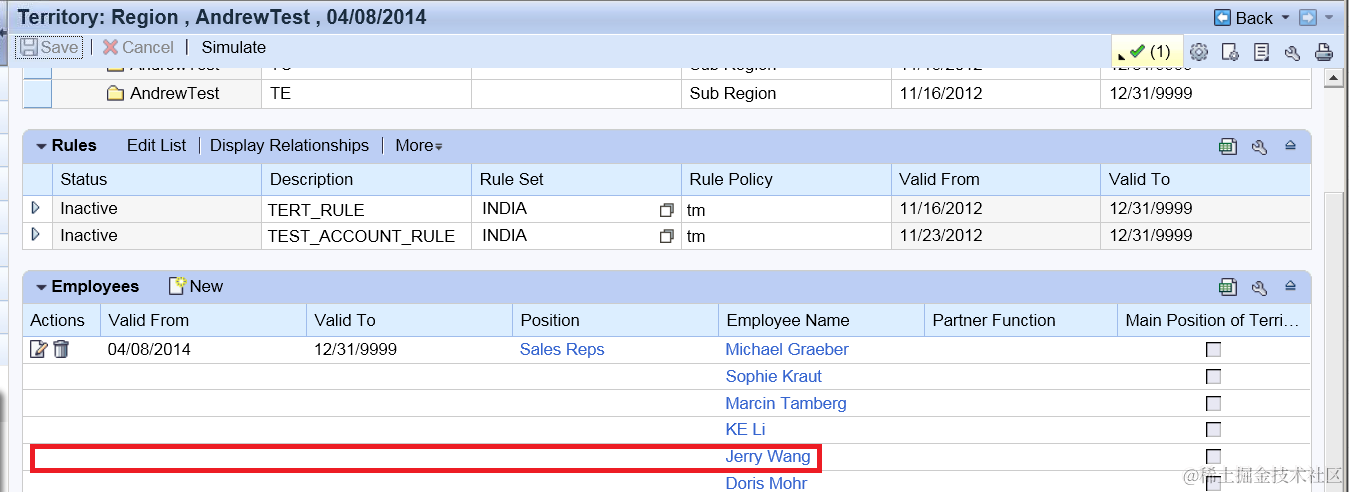Click the printer icon

coord(1323,52)
